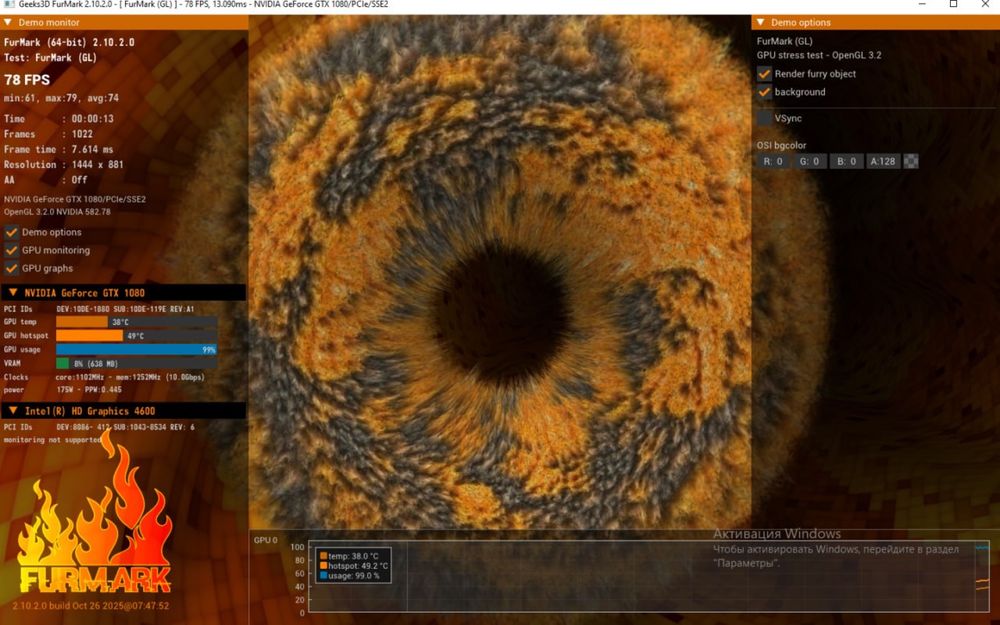Viewport: 1000px width, 625px height.
Task: Click the build version text under the FurMark logo
Action: (x=91, y=606)
